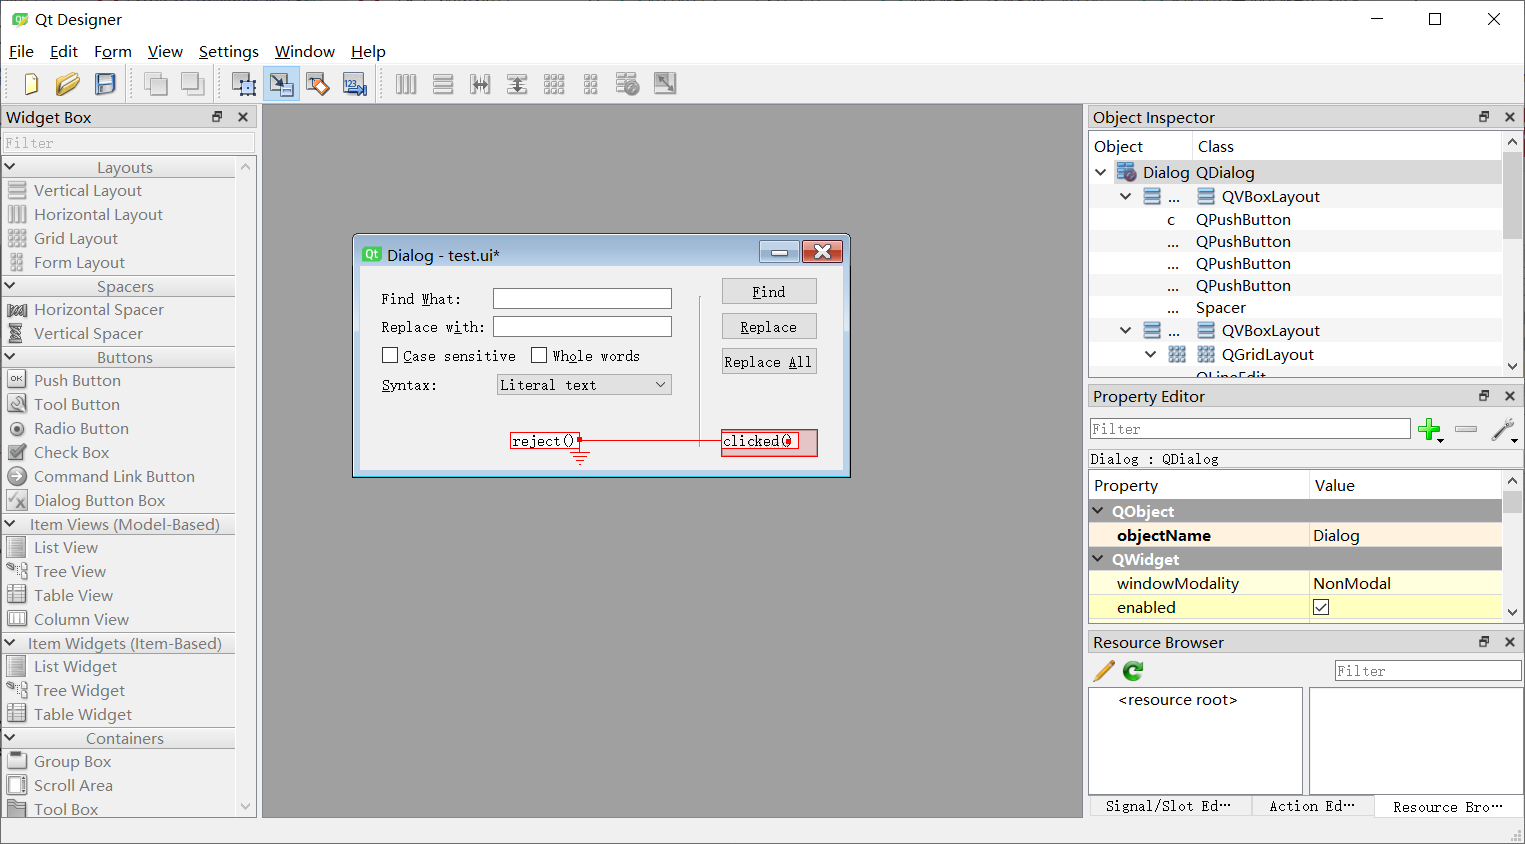The height and width of the screenshot is (844, 1525).
Task: Collapse the Spacers category
Action: coord(10,286)
